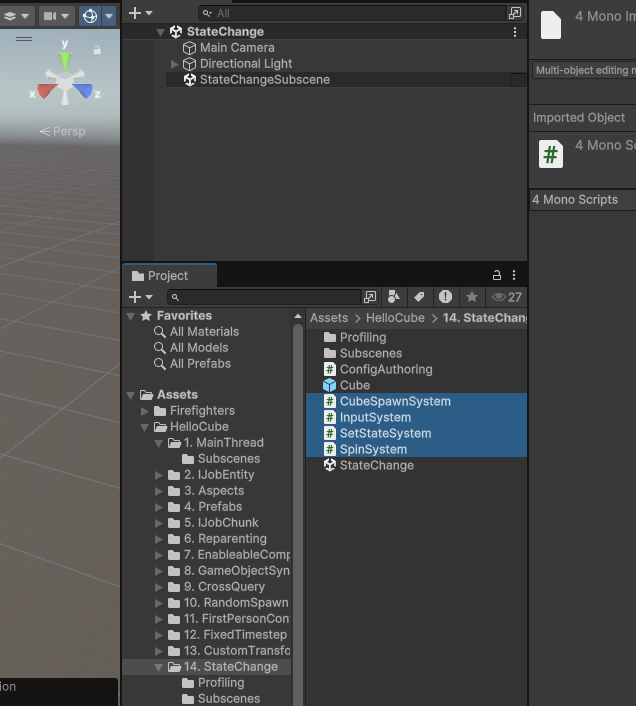This screenshot has width=636, height=706.
Task: Toggle the StateChangeSubscene open checkbox
Action: pyautogui.click(x=518, y=80)
